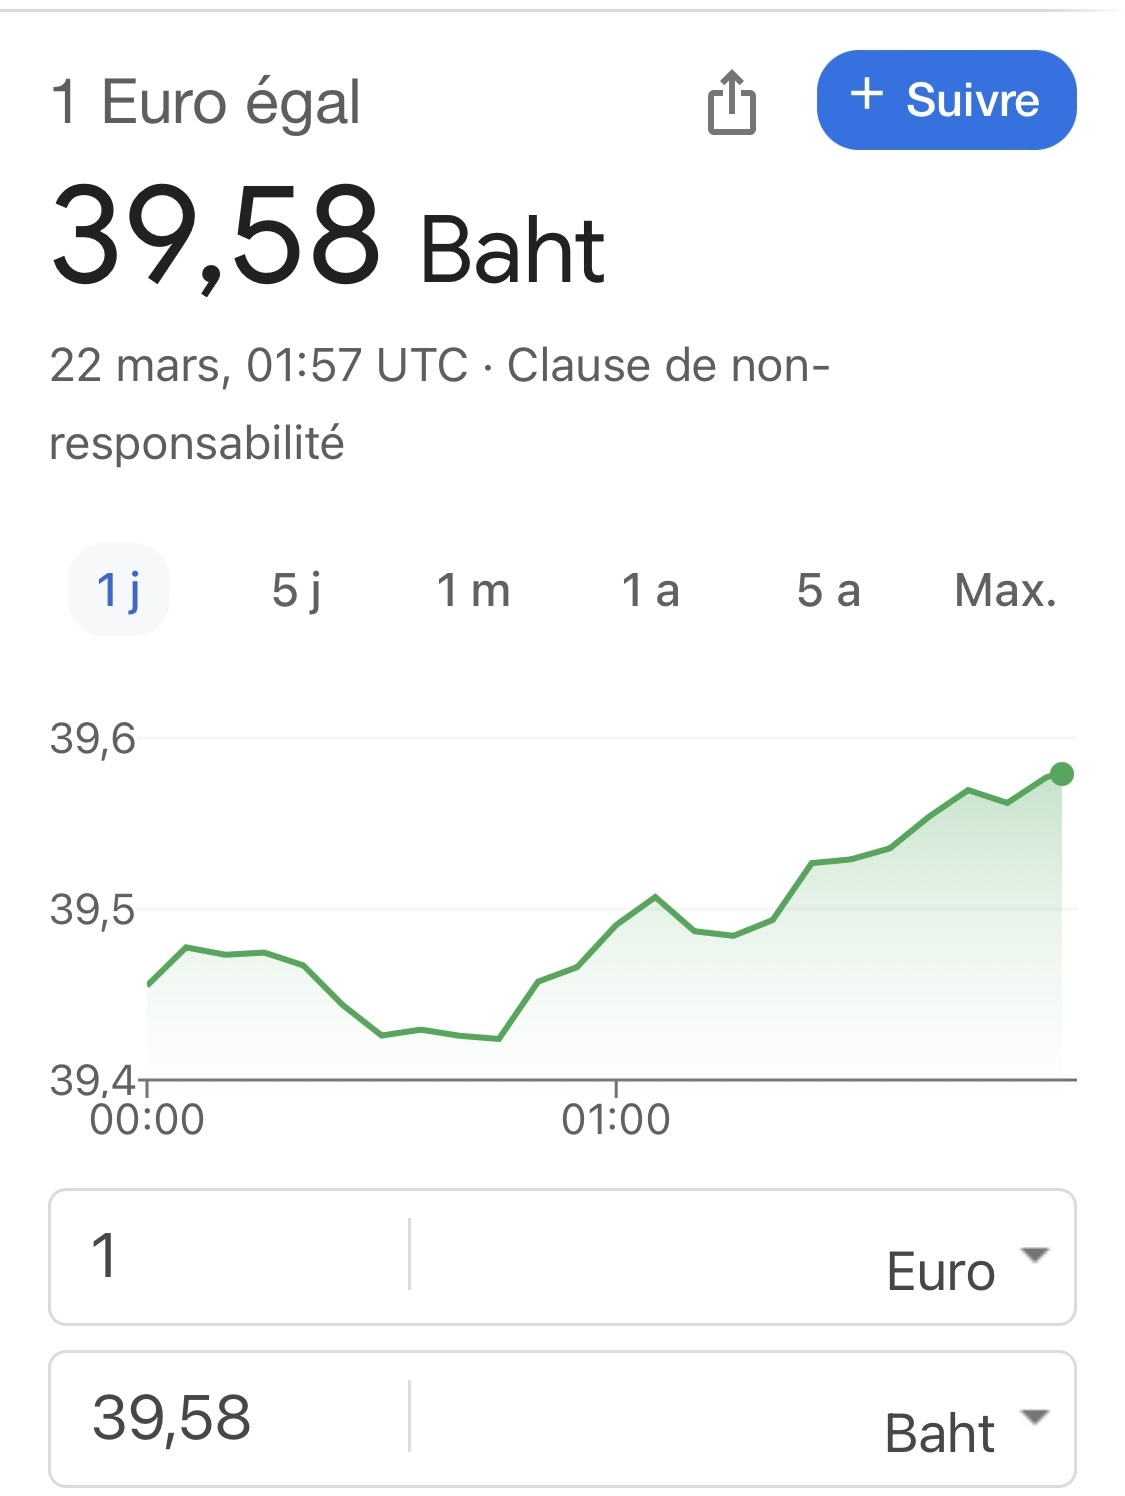The height and width of the screenshot is (1496, 1125).
Task: Focus the Baht amount field showing 39,58
Action: click(x=230, y=1418)
